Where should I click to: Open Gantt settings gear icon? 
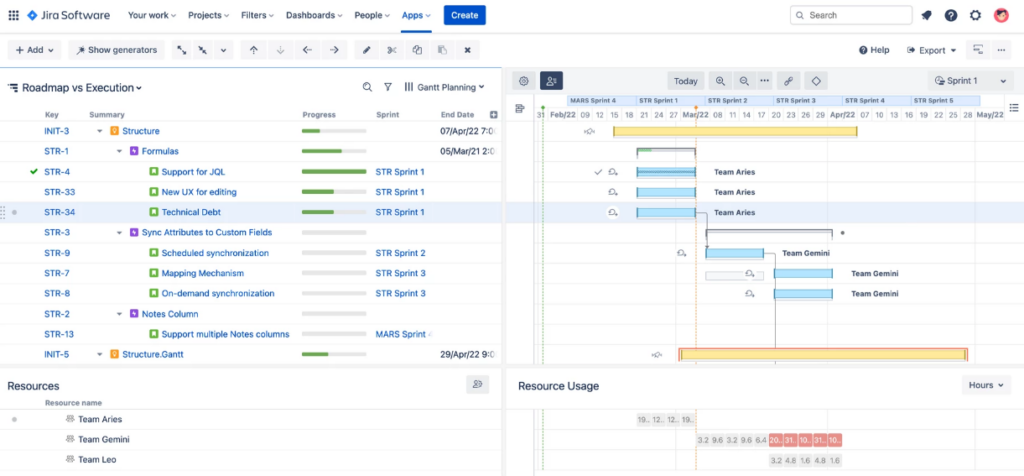[524, 81]
